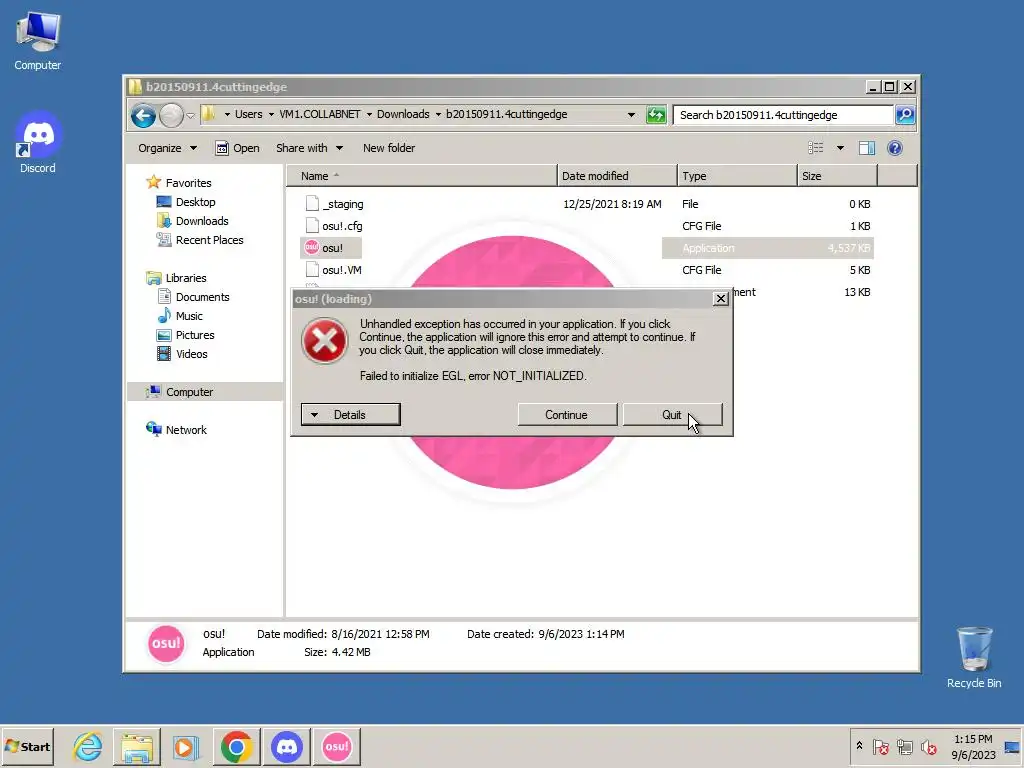Click the network tray icon

click(x=904, y=746)
